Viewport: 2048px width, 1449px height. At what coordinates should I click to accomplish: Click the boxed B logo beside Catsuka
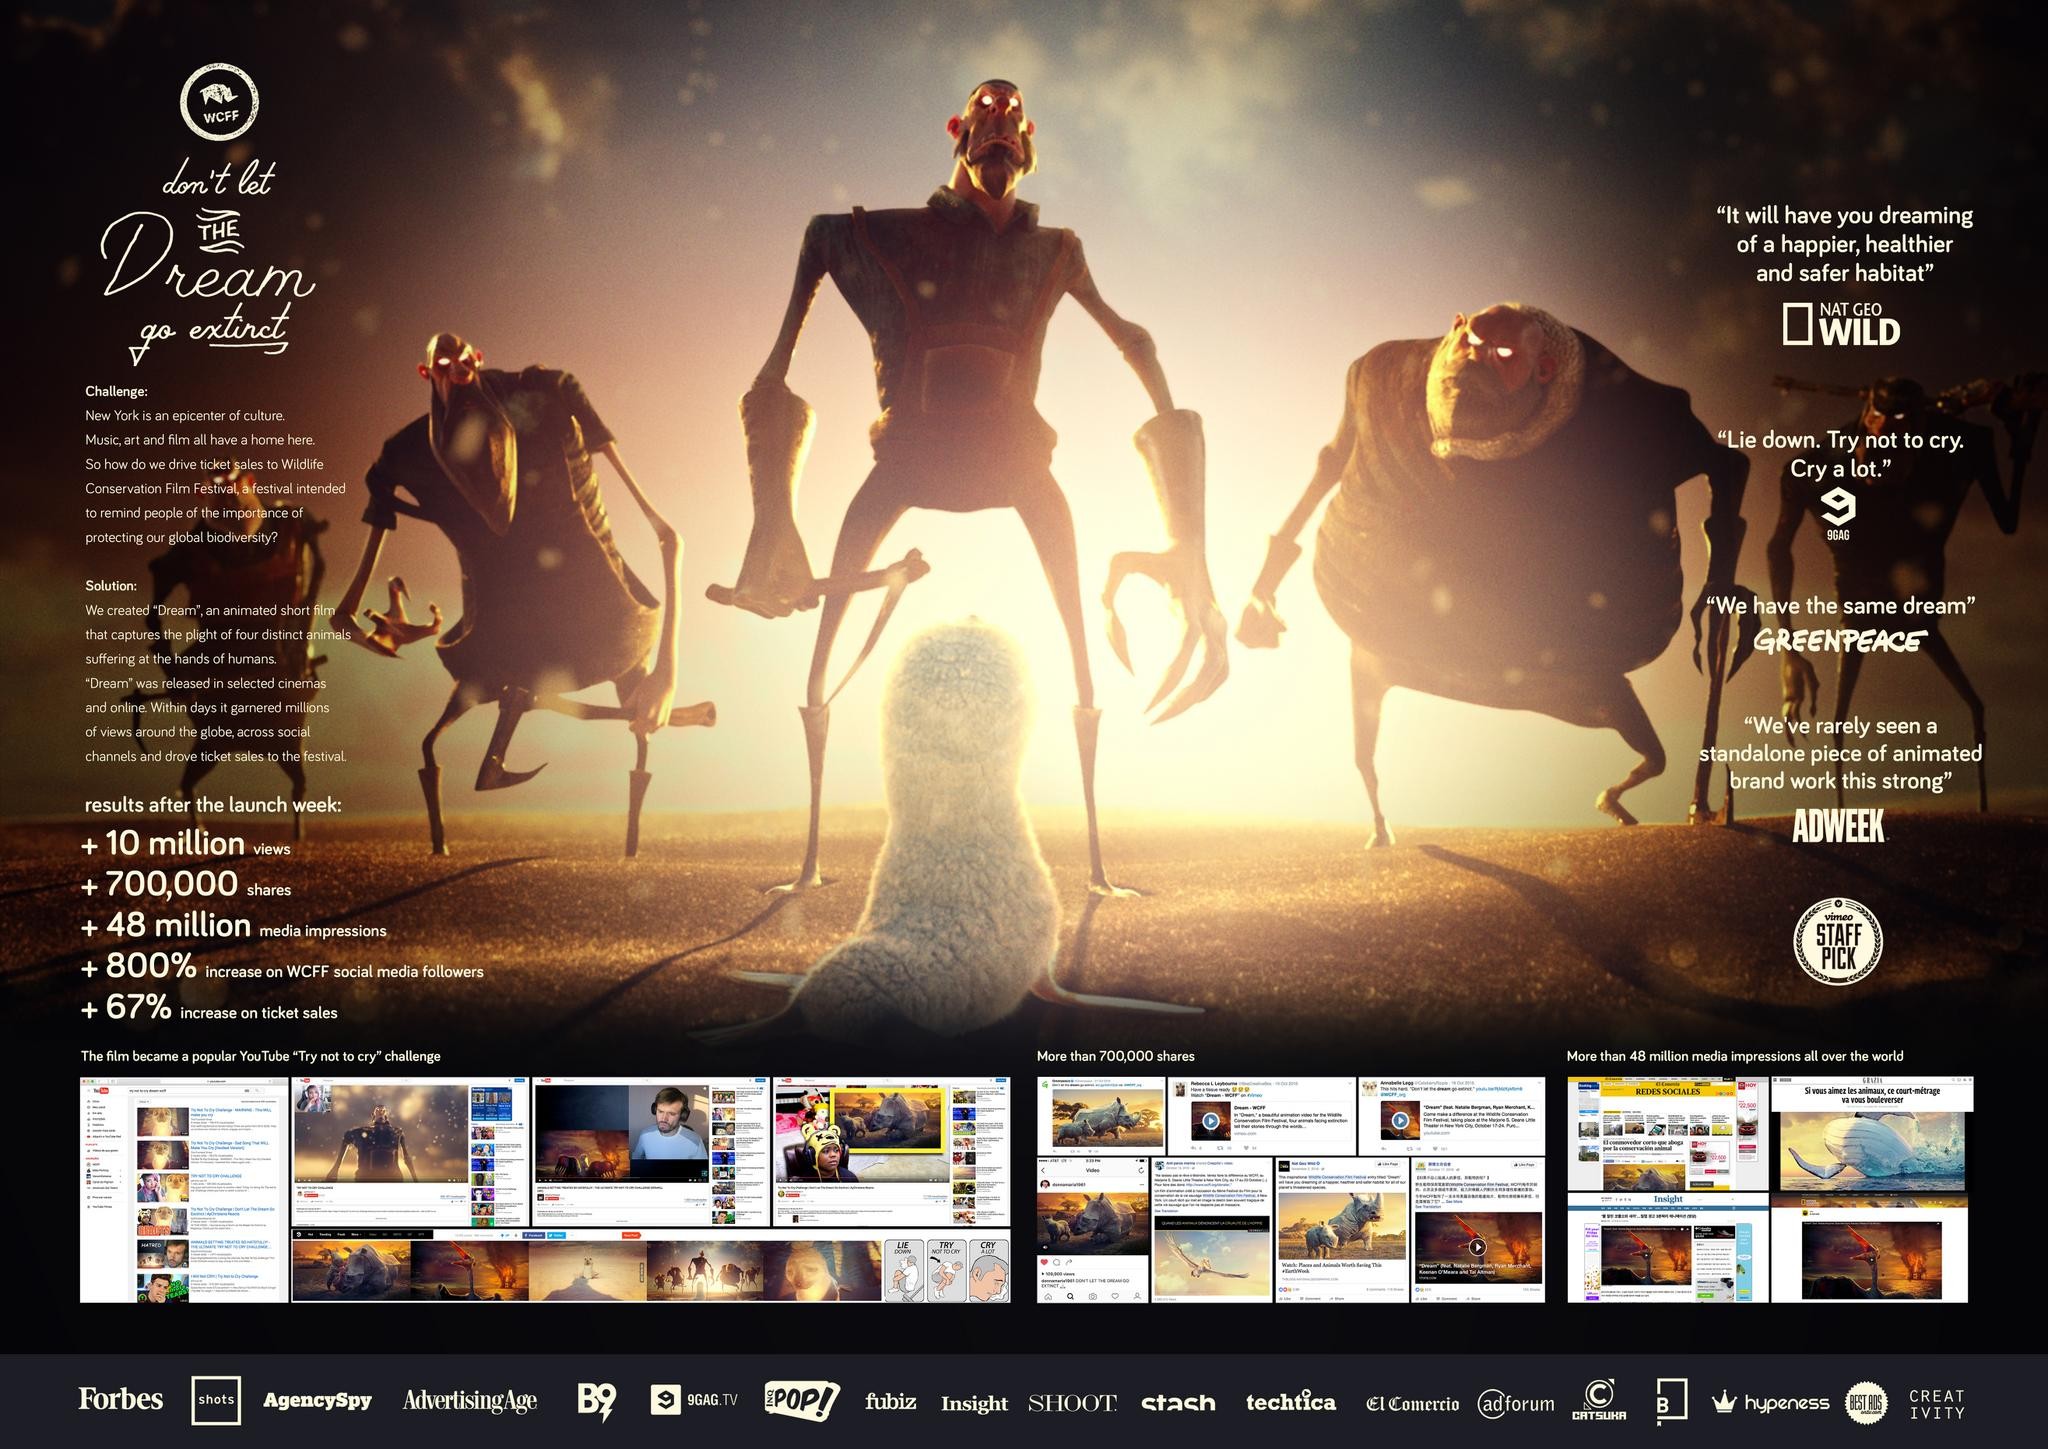click(1671, 1400)
